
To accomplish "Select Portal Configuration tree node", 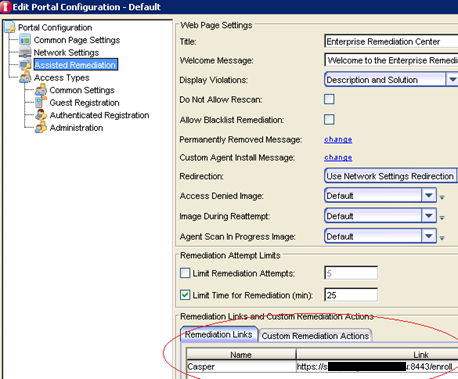I will pyautogui.click(x=55, y=27).
